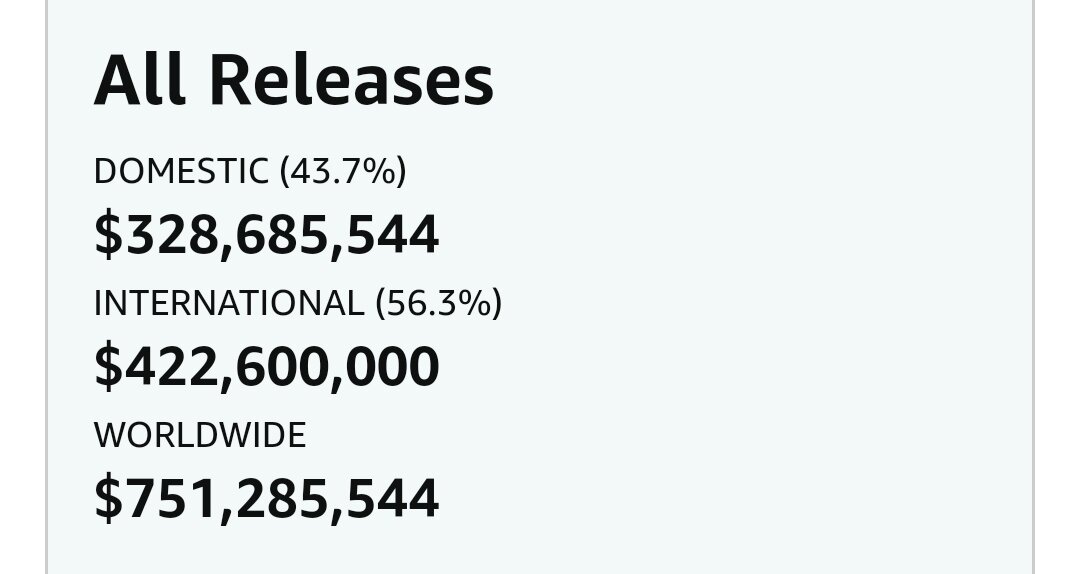
Task: Click the WORLDWIDE label
Action: [200, 435]
